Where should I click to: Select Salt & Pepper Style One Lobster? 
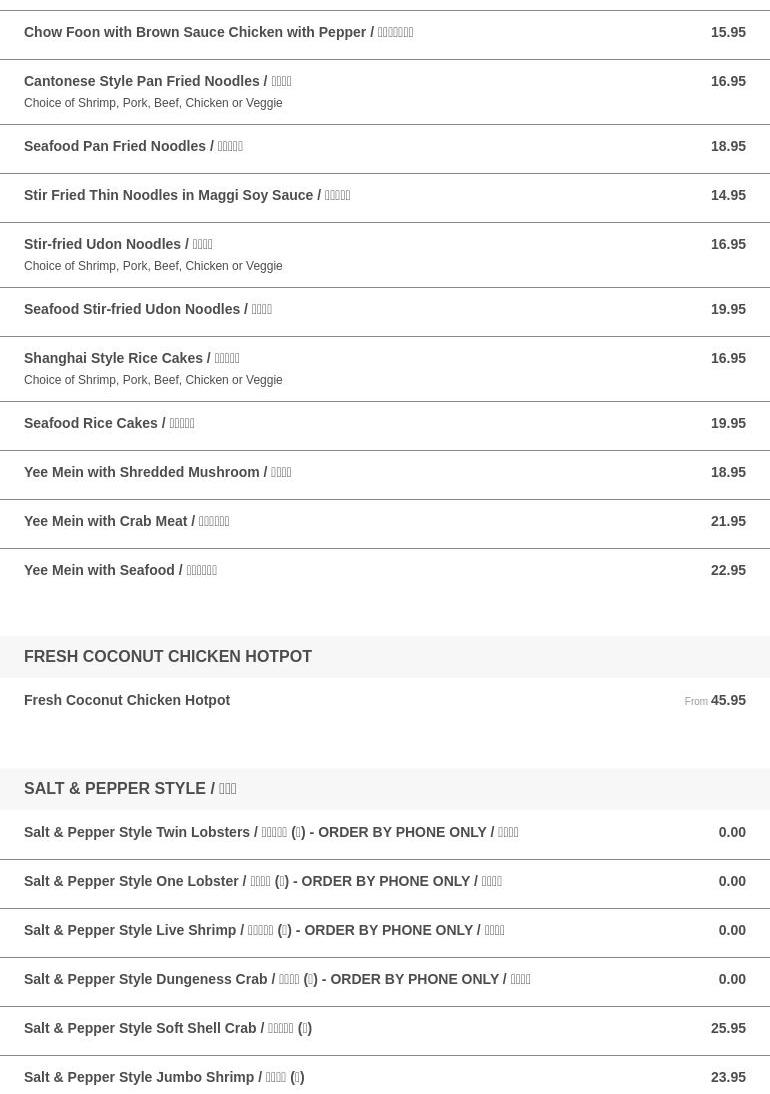coord(385,884)
